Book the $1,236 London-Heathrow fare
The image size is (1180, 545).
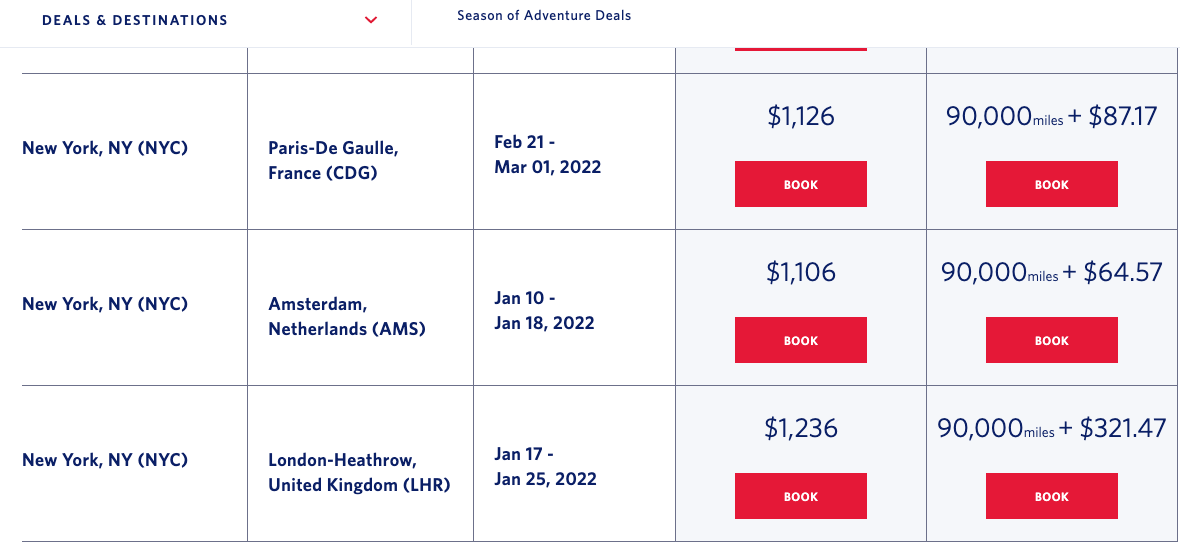pos(800,497)
